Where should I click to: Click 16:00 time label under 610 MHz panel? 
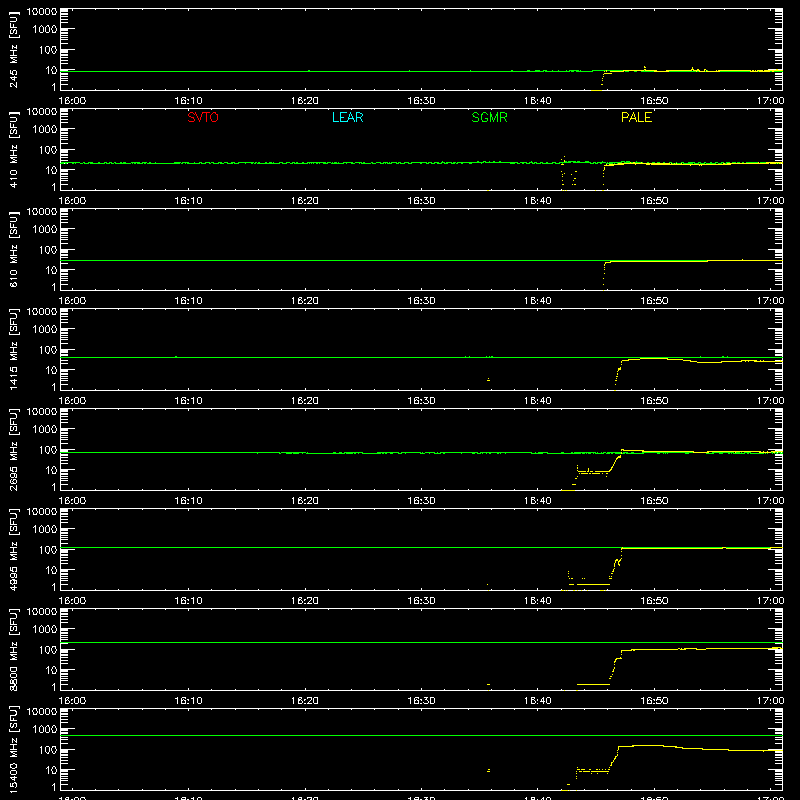72,301
